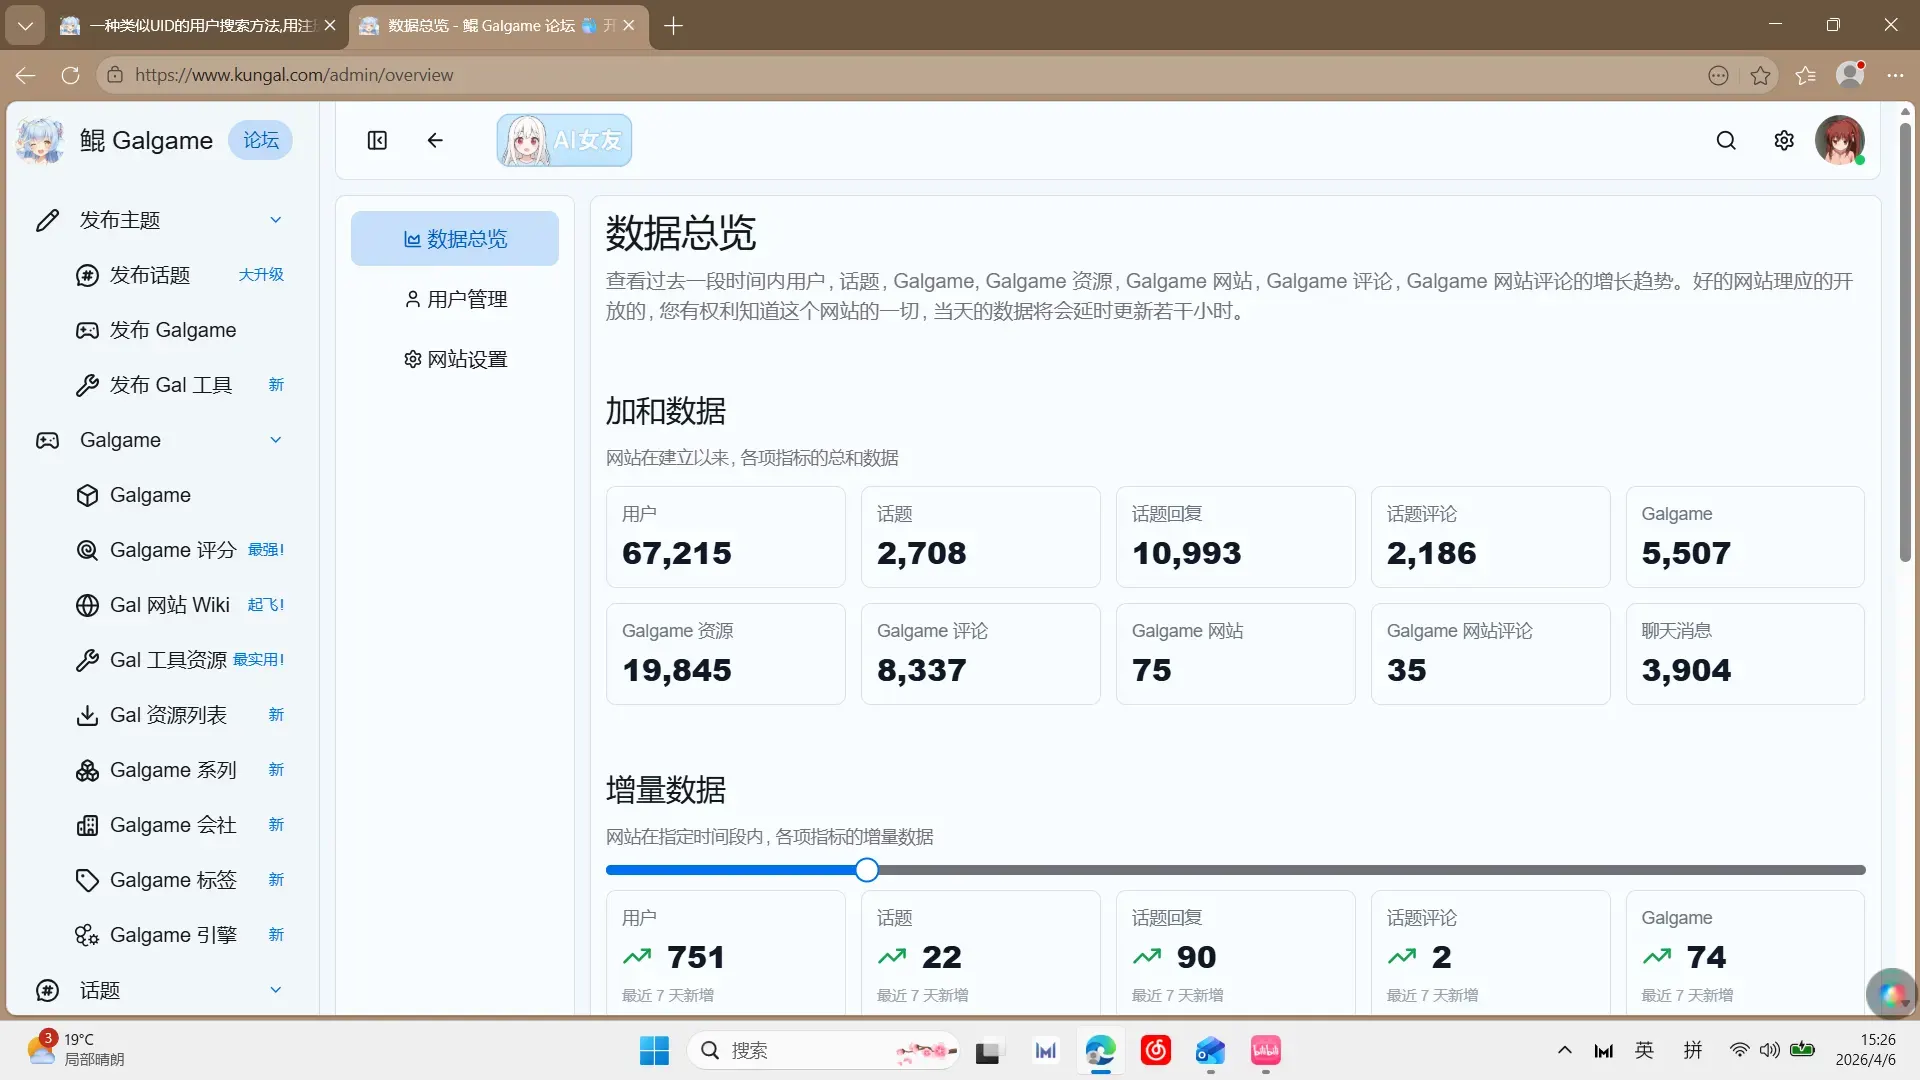
Task: Open the Windows Start button
Action: (654, 1050)
